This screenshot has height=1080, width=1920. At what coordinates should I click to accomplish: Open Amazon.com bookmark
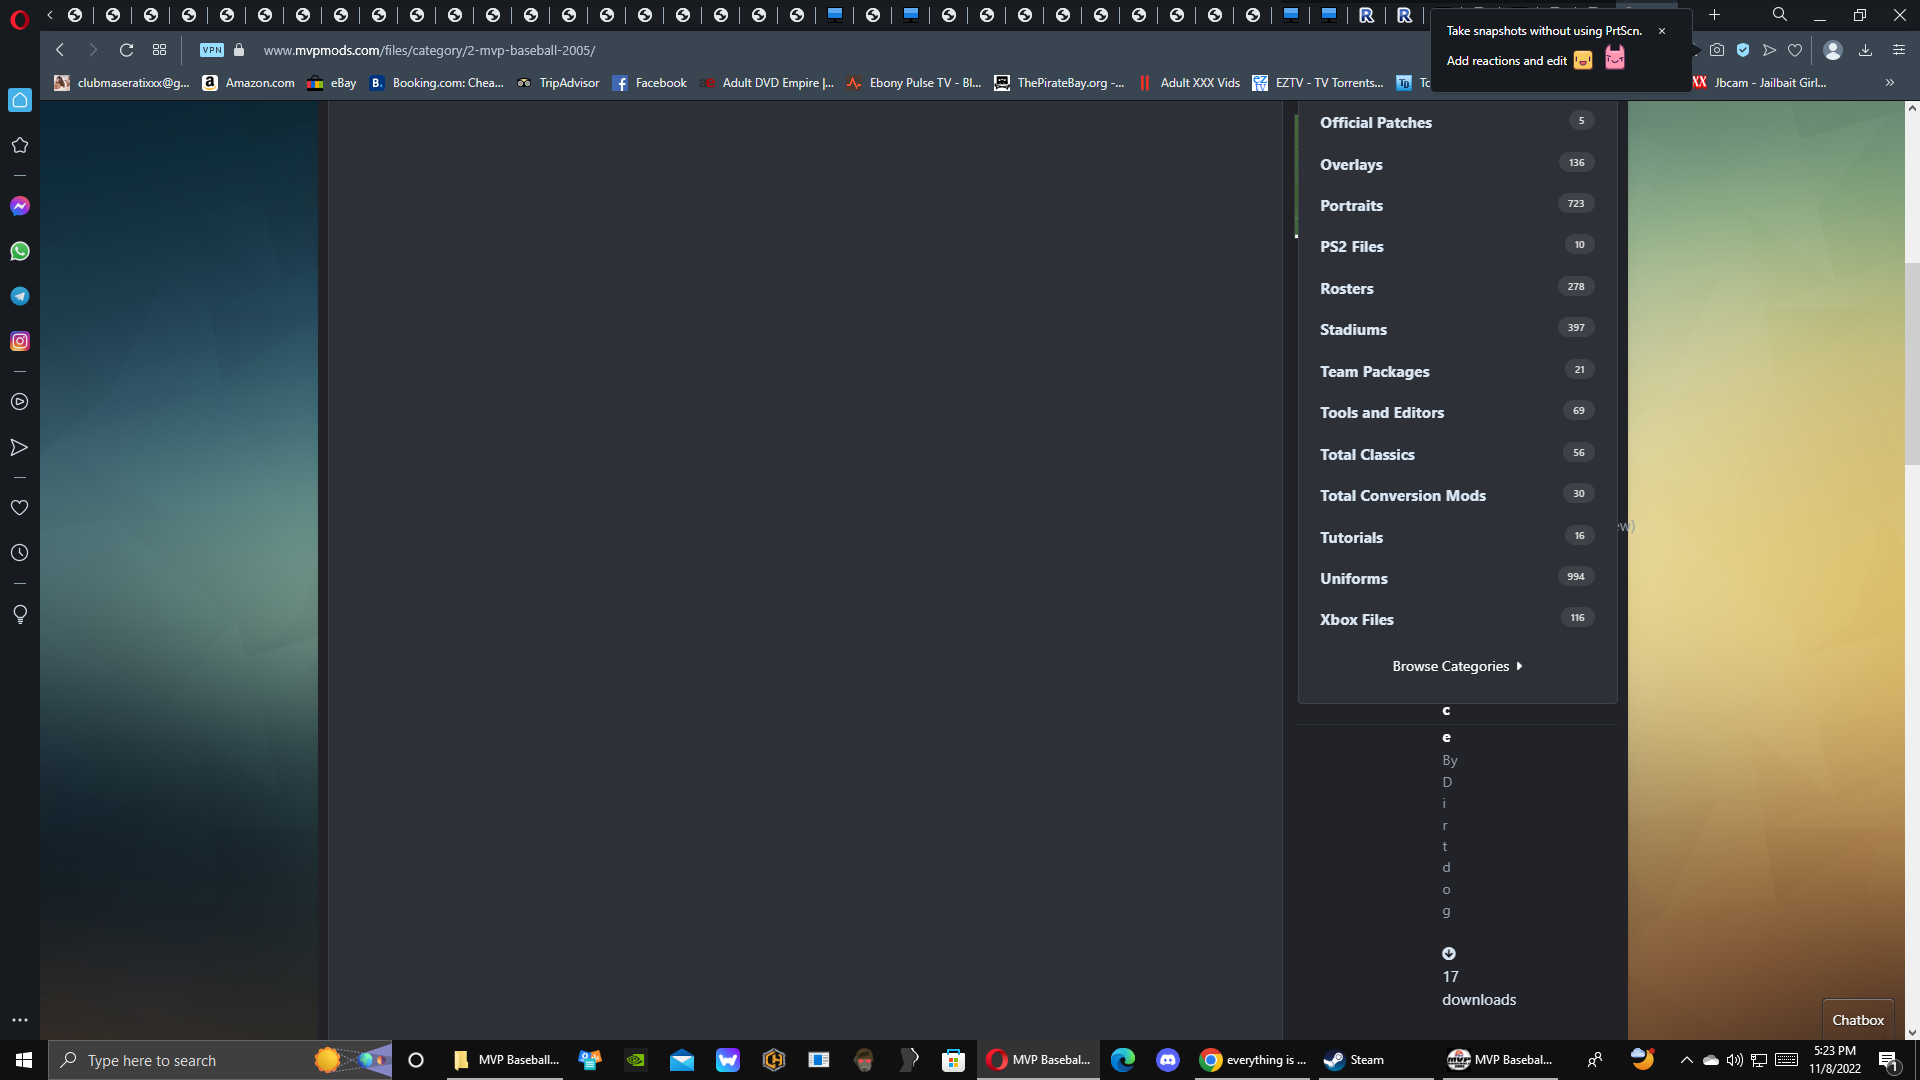pos(249,83)
